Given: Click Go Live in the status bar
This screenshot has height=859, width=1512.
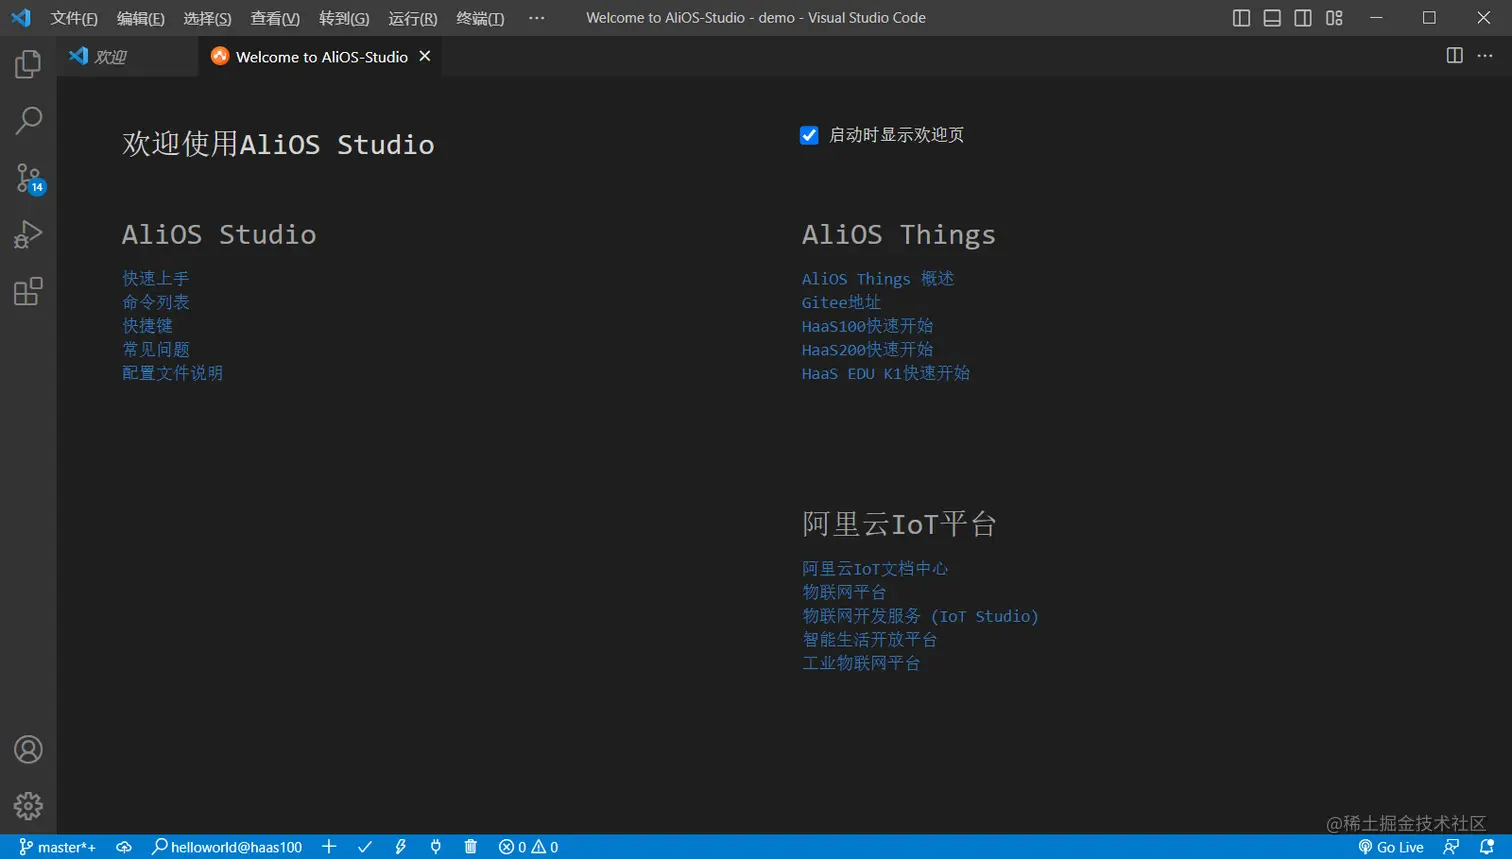Looking at the screenshot, I should point(1391,847).
